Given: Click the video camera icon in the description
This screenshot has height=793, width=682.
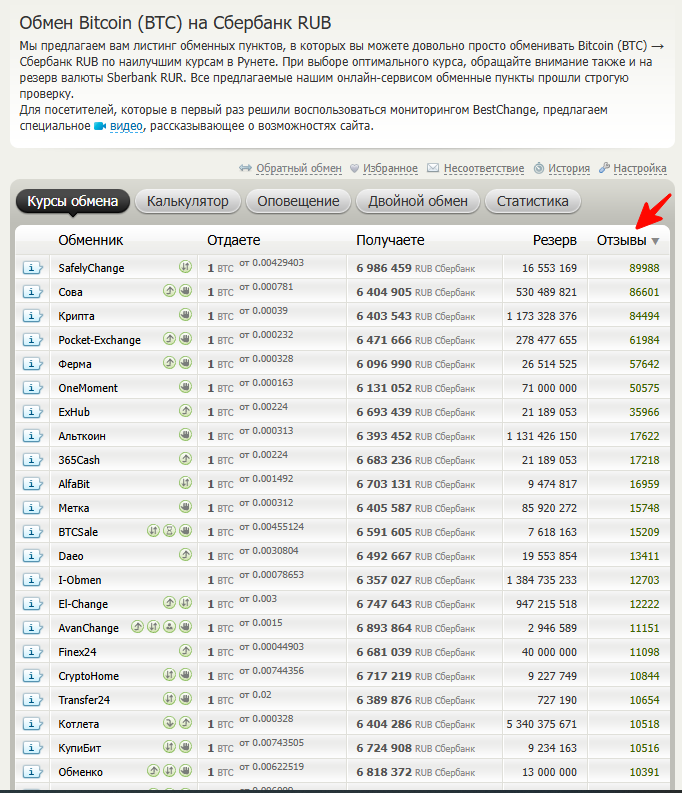Looking at the screenshot, I should pos(100,127).
